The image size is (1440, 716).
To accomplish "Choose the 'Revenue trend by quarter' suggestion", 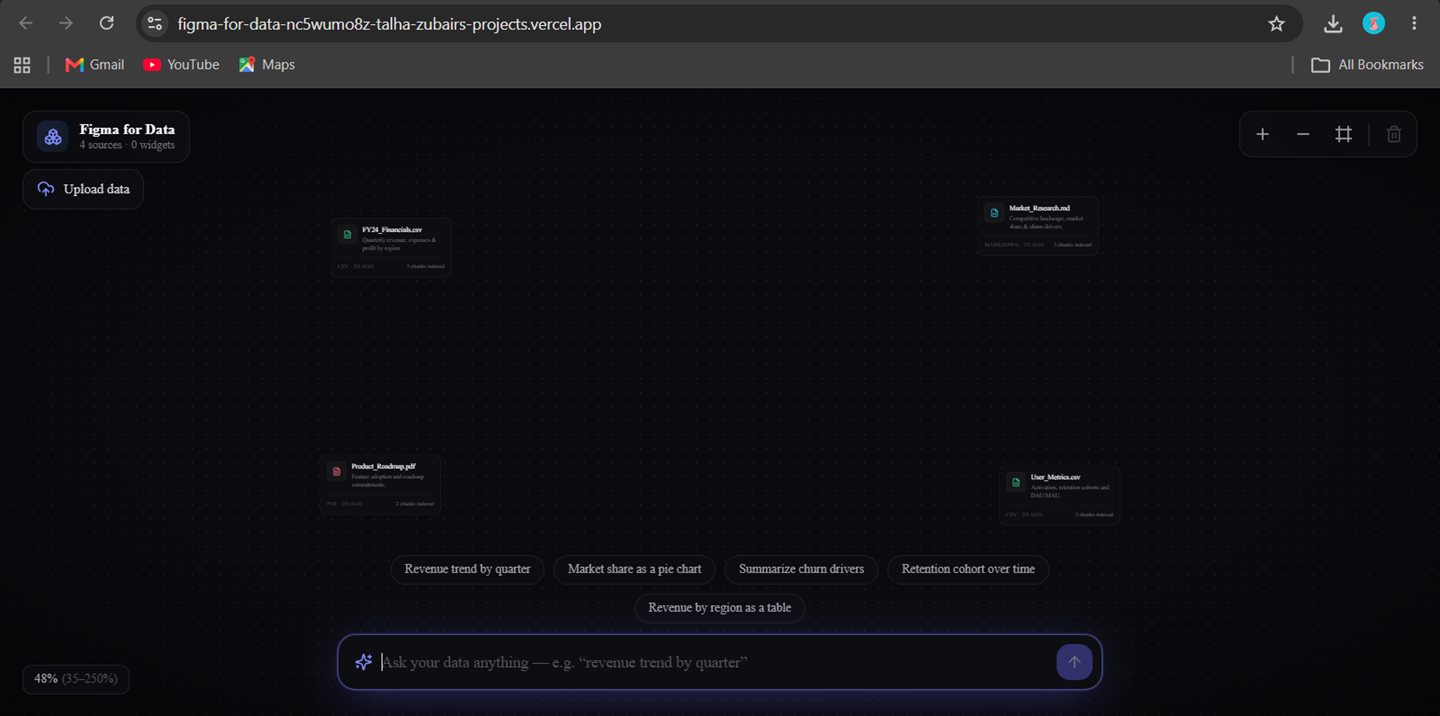I will [467, 569].
